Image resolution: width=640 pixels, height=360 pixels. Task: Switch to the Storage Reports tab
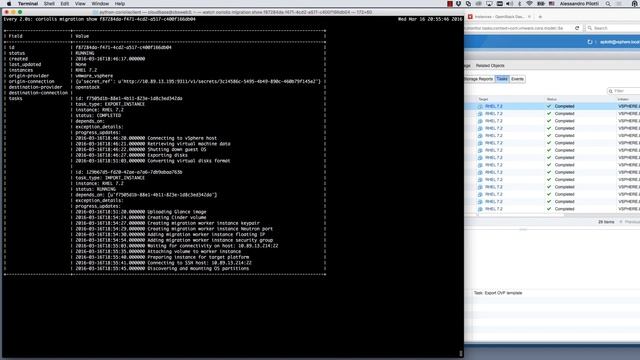(479, 79)
